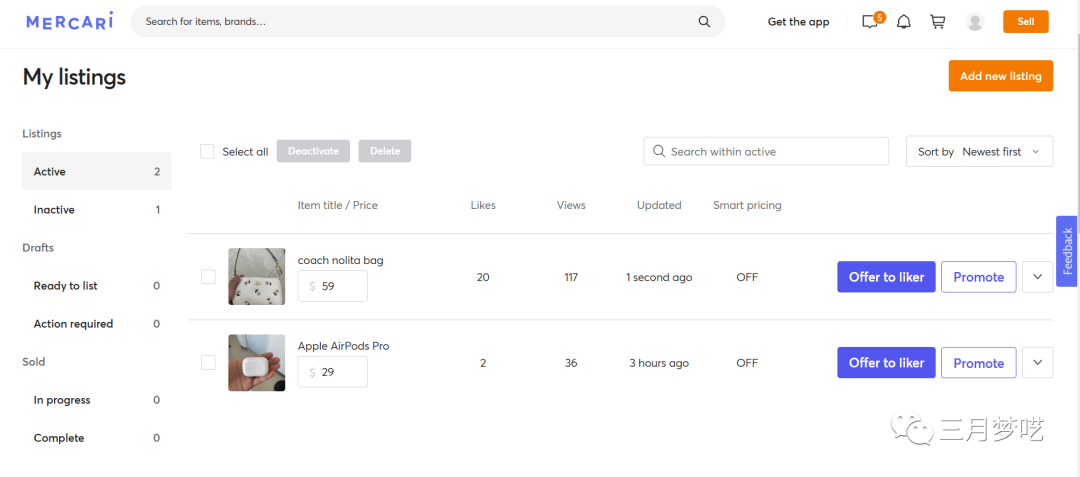Open messages with the chat icon

point(870,22)
